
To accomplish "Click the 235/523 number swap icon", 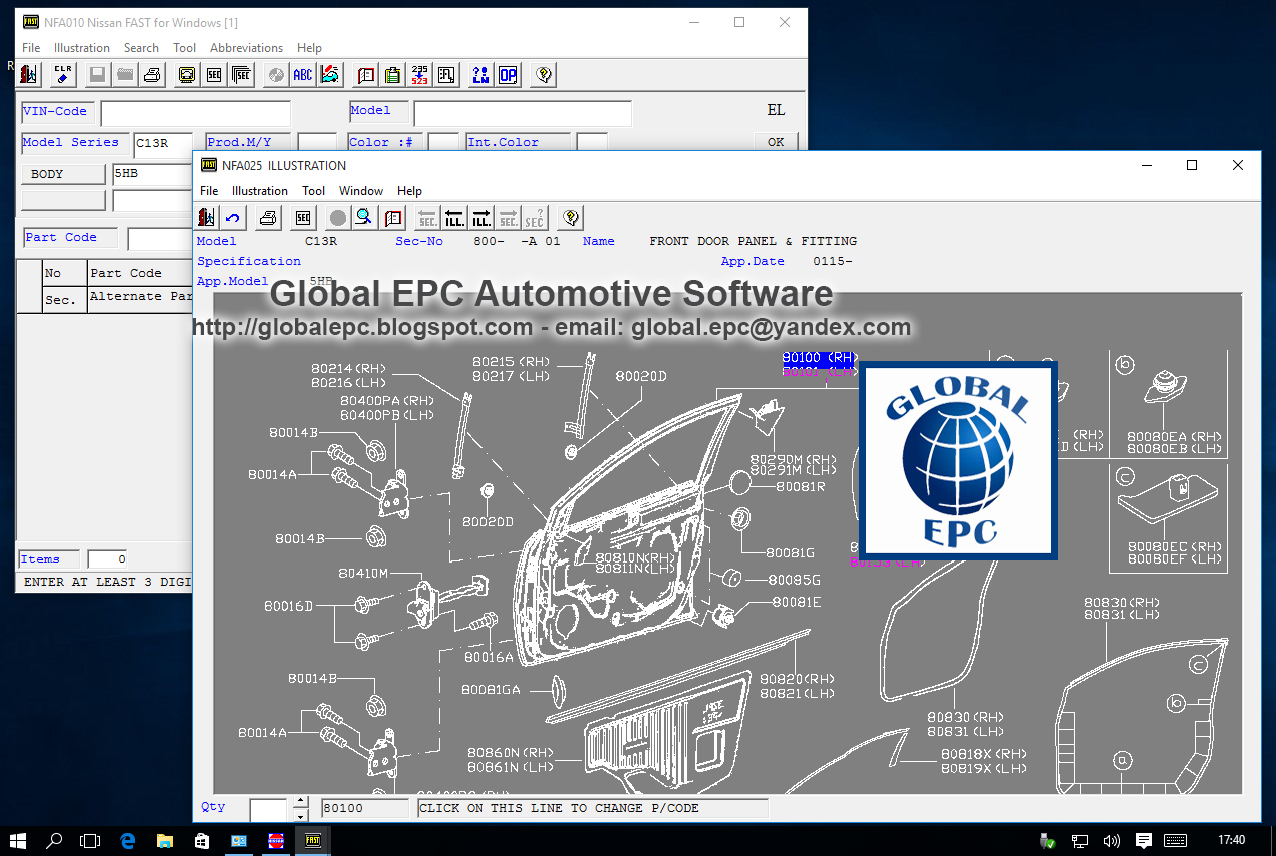I will point(420,74).
